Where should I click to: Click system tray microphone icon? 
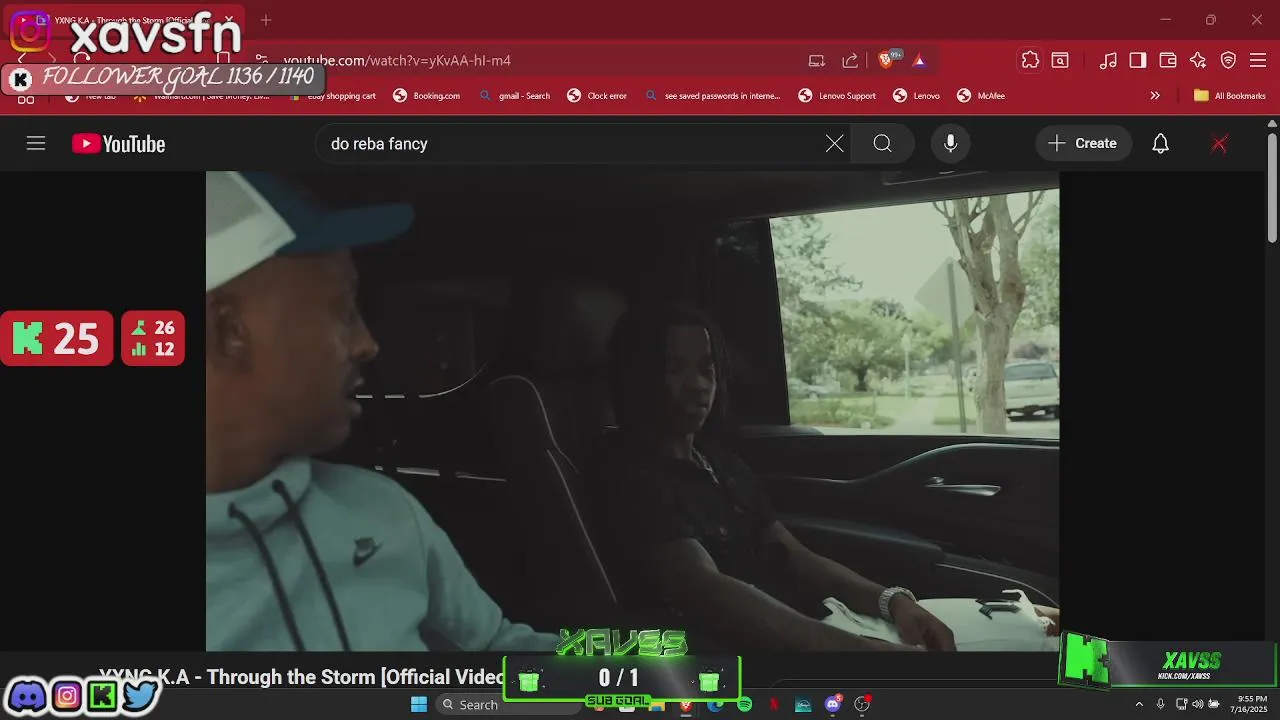click(1160, 705)
